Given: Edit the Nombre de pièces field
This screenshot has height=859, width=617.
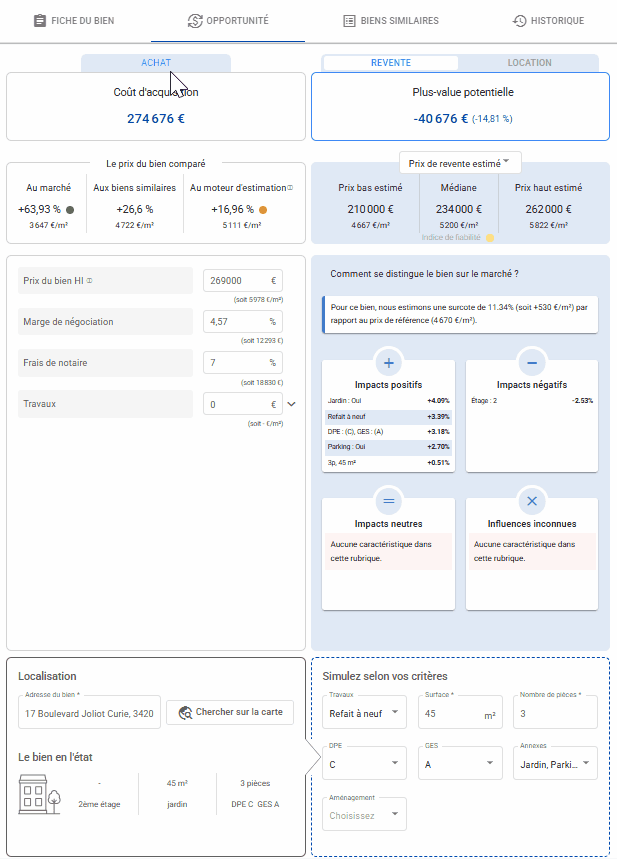Looking at the screenshot, I should pyautogui.click(x=555, y=713).
